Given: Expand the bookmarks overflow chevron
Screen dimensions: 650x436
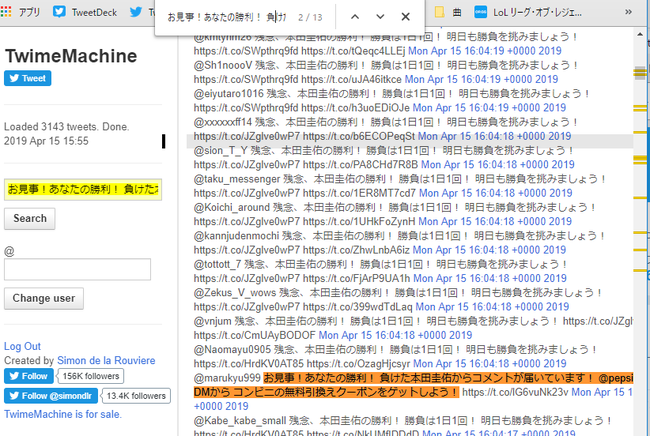Looking at the screenshot, I should 628,12.
